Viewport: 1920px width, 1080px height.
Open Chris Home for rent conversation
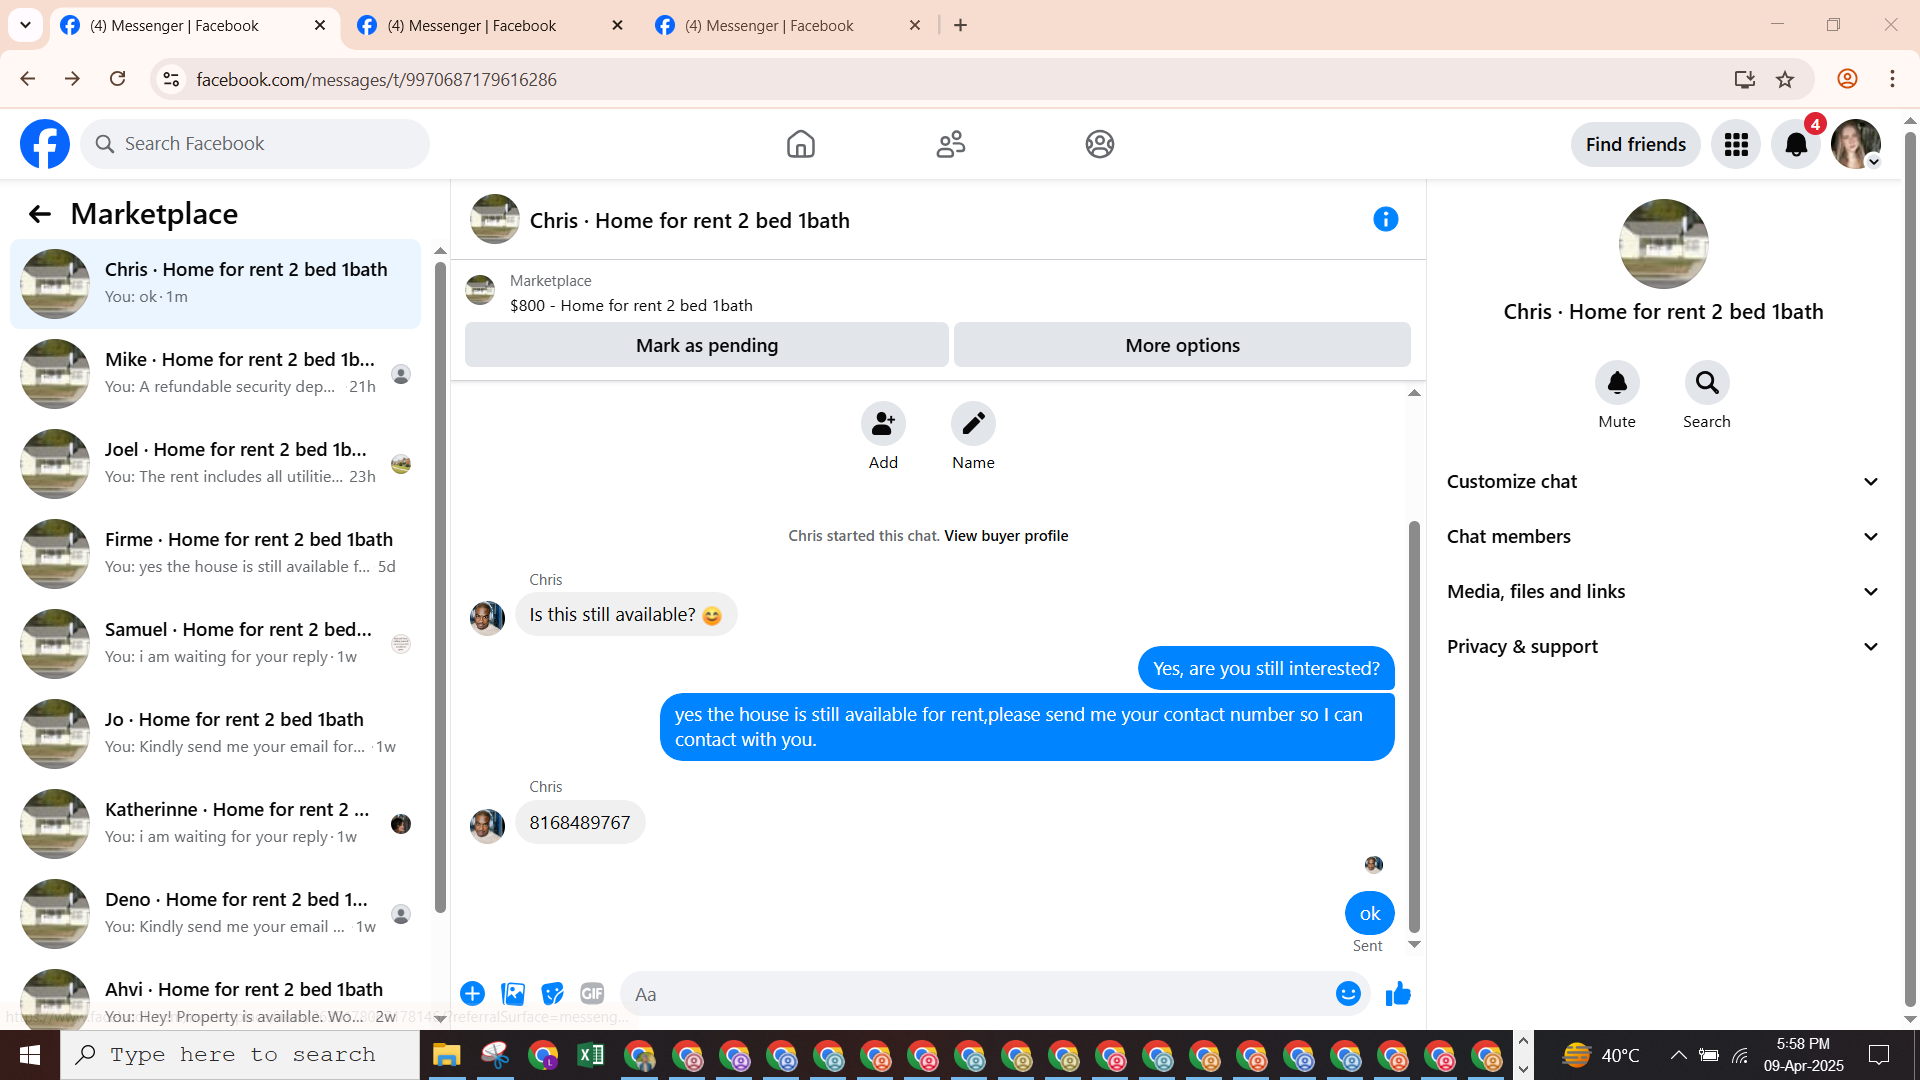(215, 284)
